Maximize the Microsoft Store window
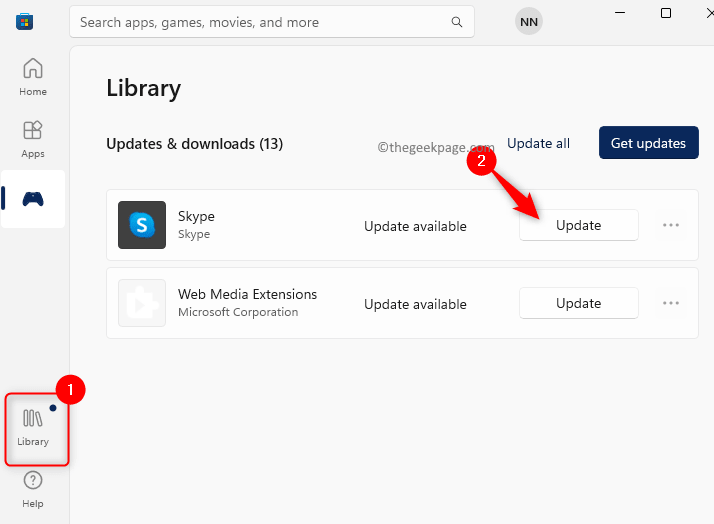Screen dimensions: 714x524 [666, 13]
